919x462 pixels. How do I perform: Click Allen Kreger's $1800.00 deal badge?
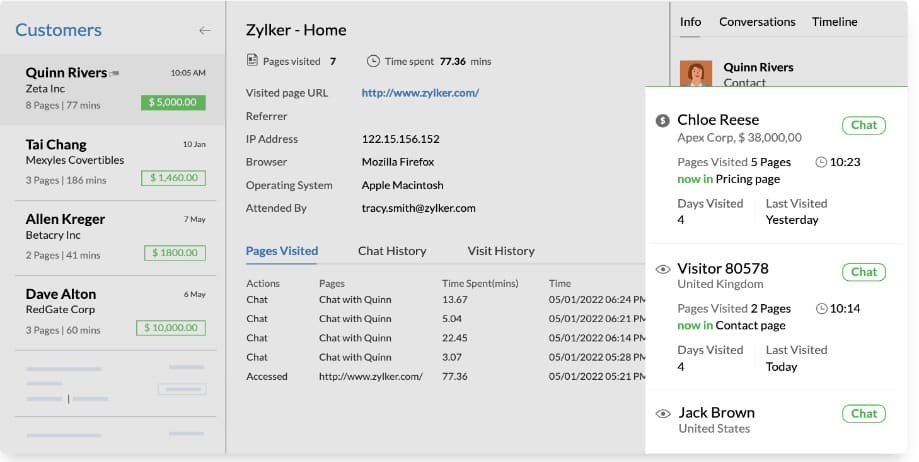174,253
